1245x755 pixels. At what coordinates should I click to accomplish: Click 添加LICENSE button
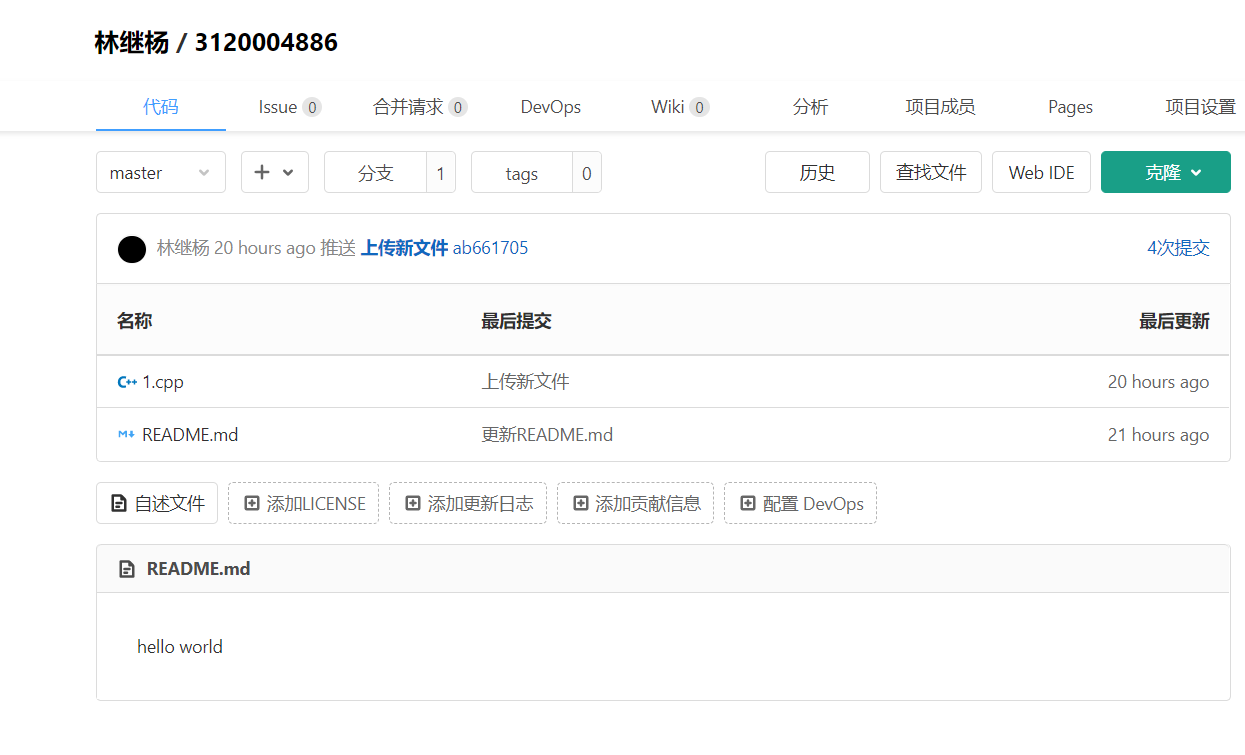click(x=303, y=503)
